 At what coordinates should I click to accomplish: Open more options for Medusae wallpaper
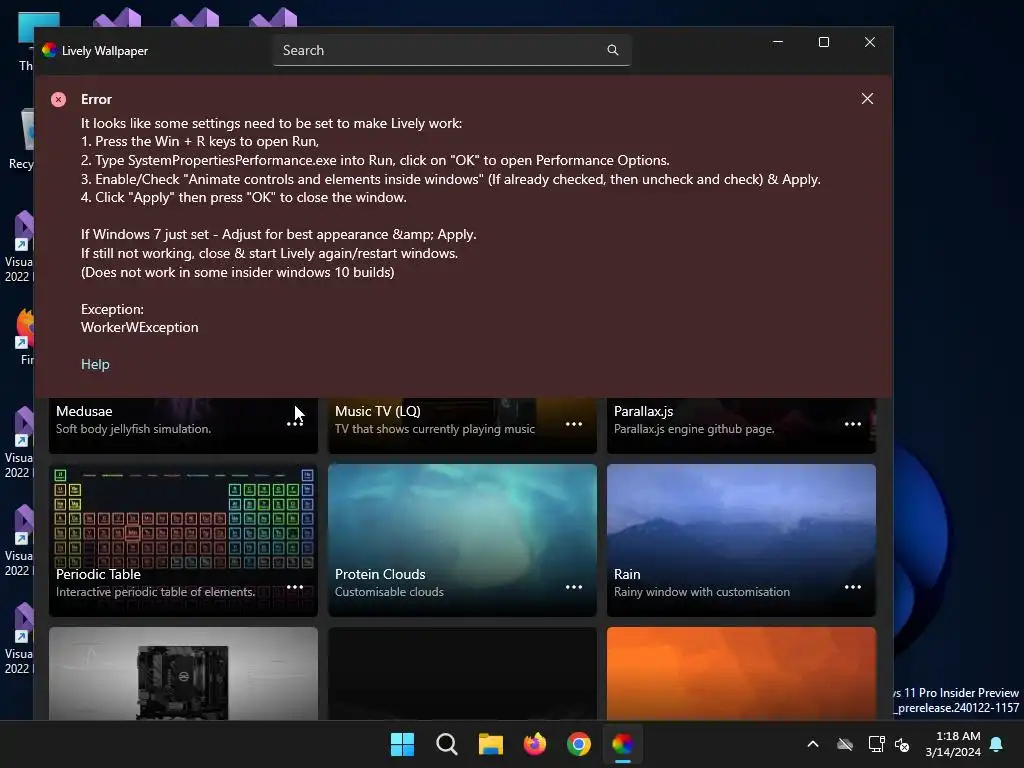point(295,424)
